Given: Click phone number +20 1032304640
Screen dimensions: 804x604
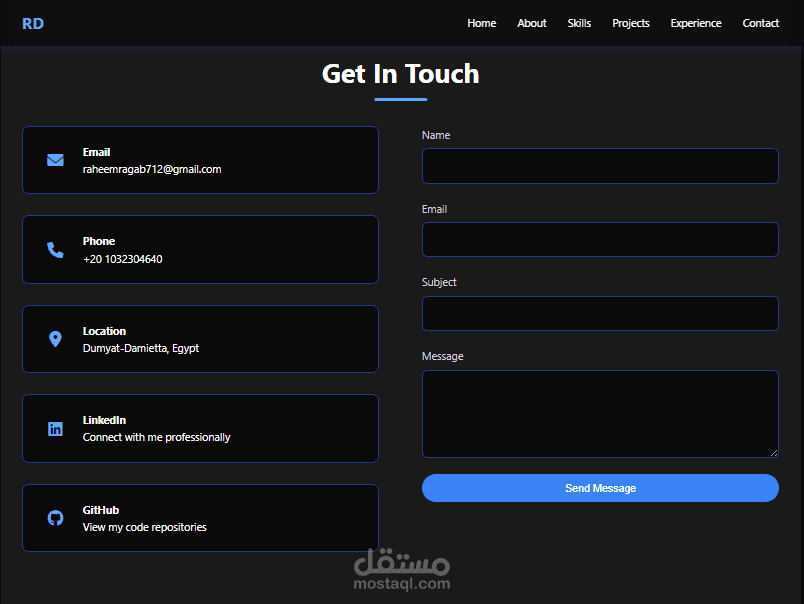Looking at the screenshot, I should (x=123, y=259).
